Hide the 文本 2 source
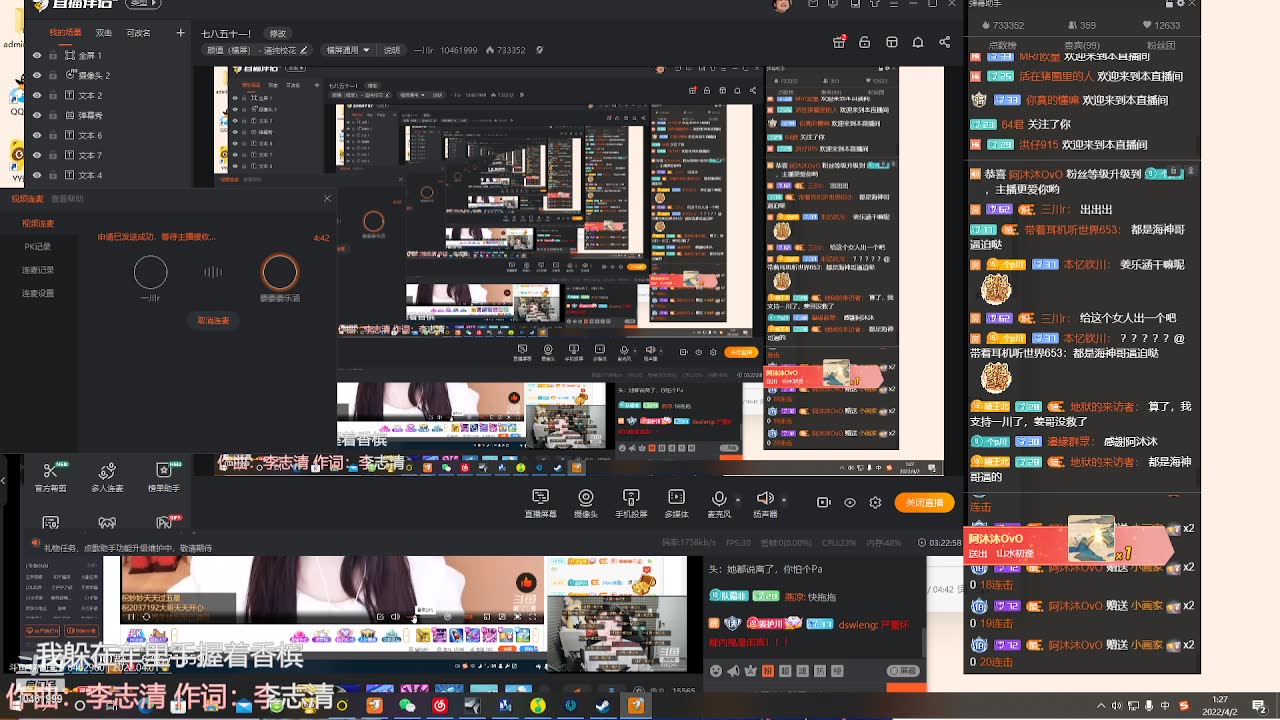The width and height of the screenshot is (1280, 720). [x=37, y=95]
